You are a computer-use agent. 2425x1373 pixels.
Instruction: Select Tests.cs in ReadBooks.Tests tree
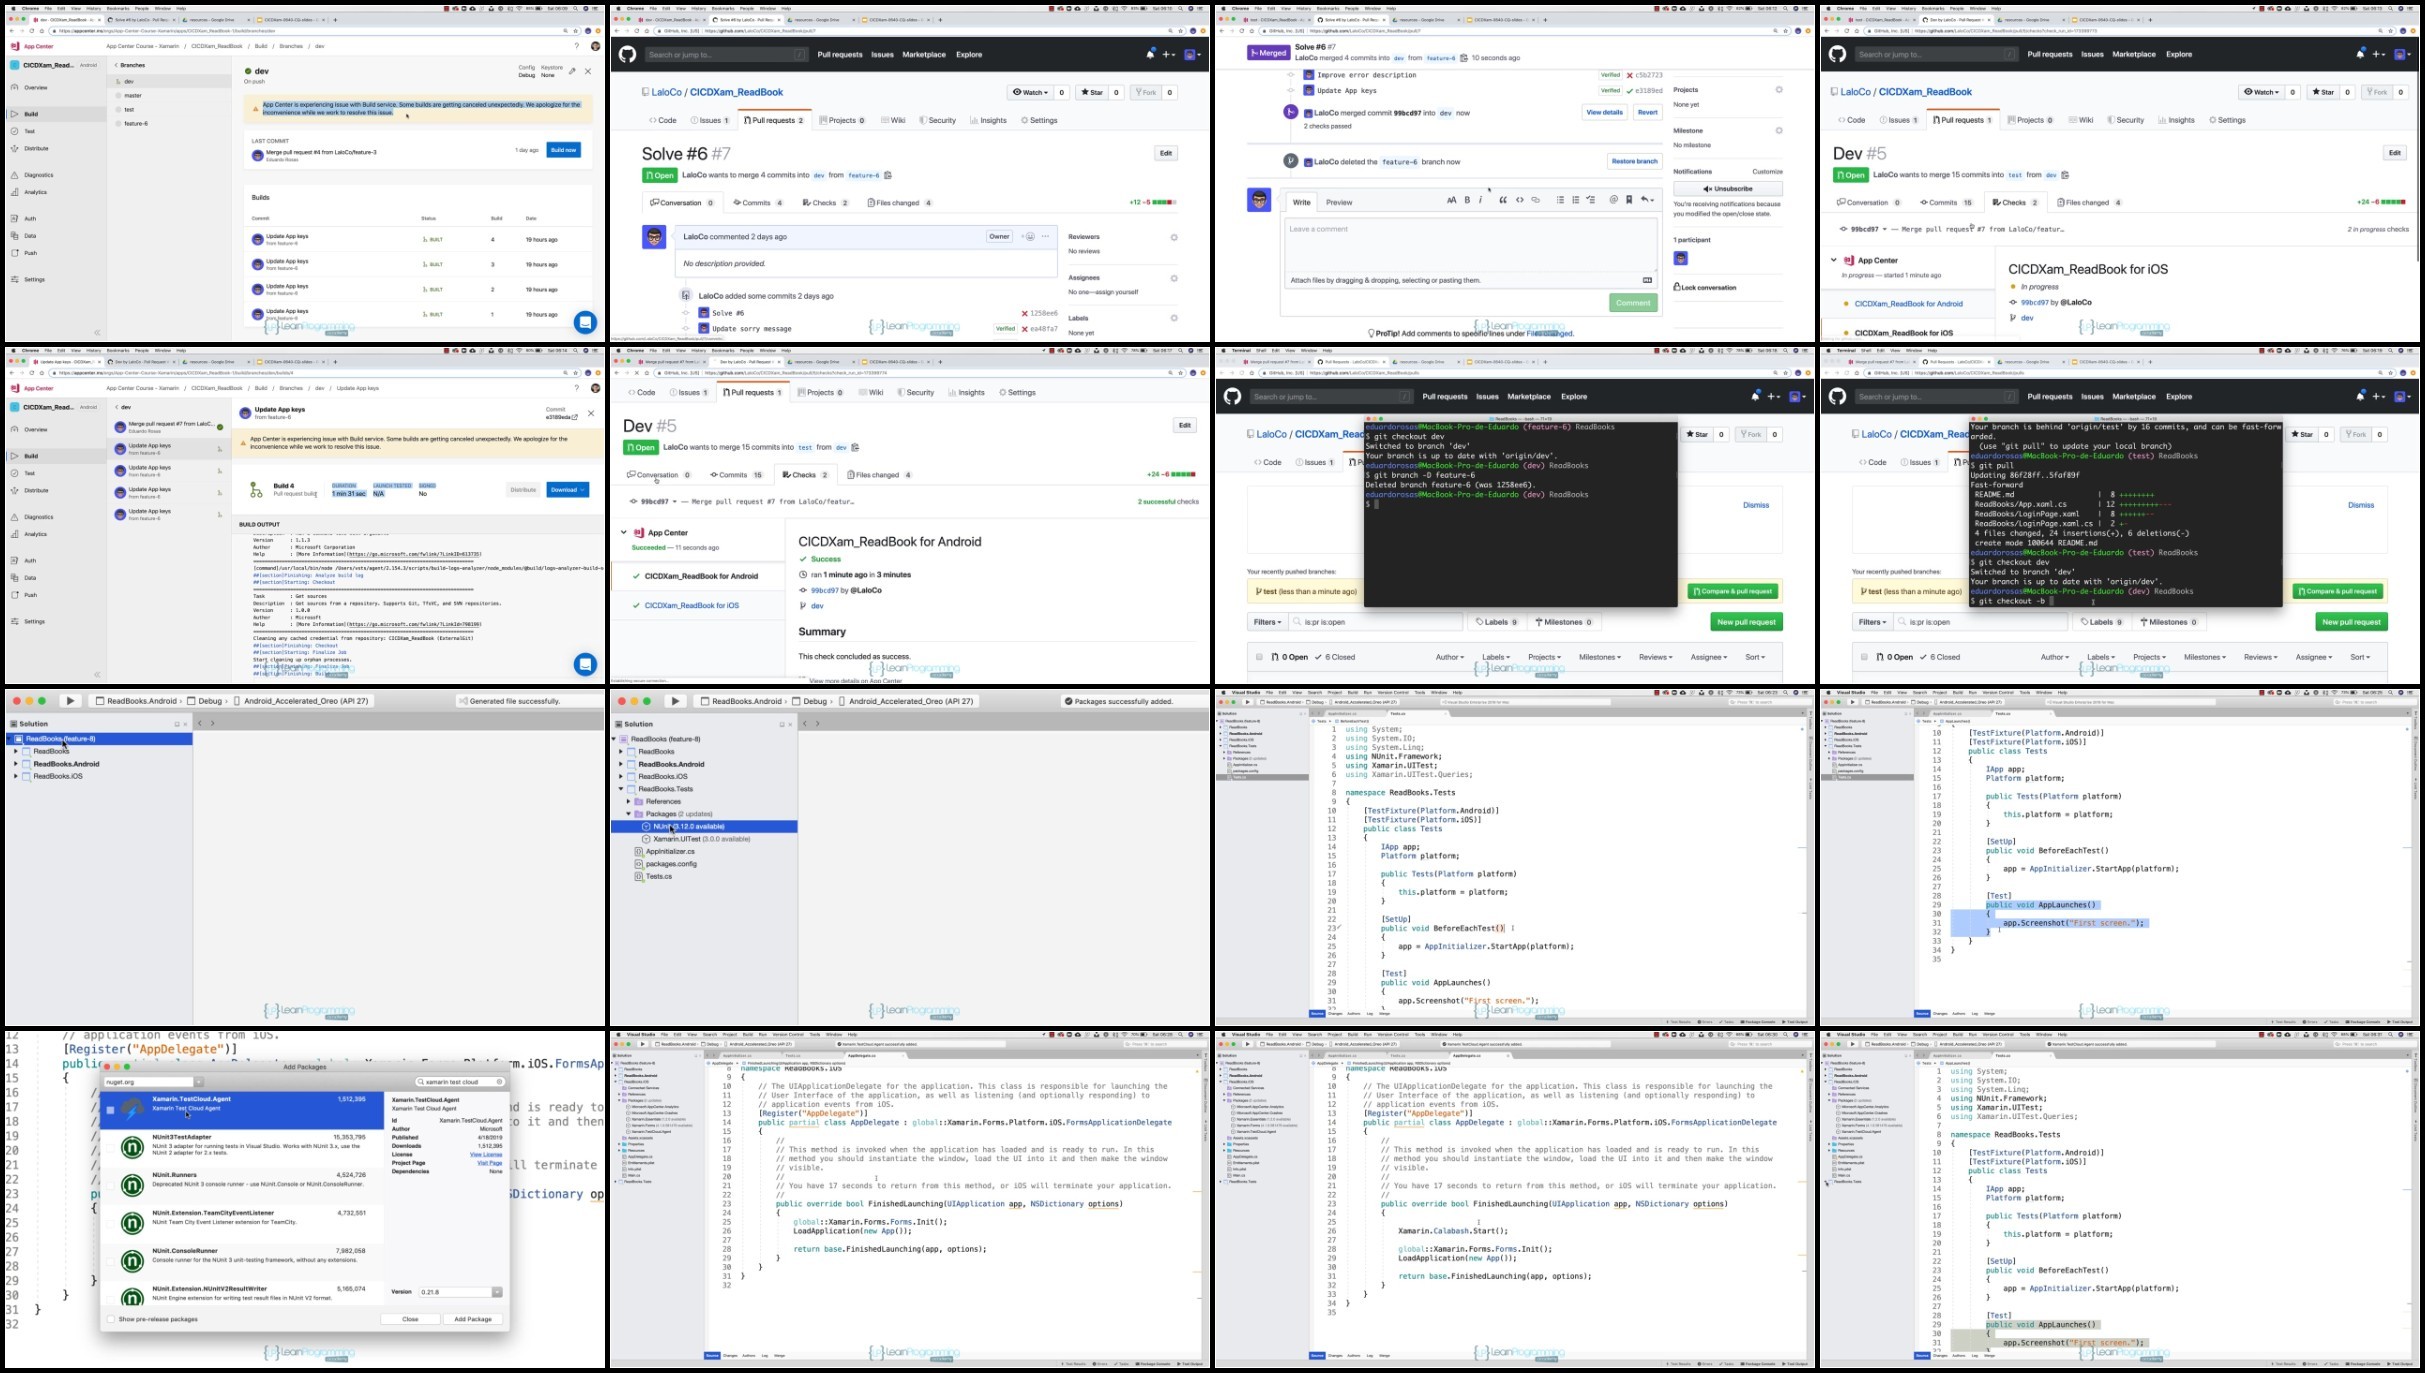(x=658, y=877)
